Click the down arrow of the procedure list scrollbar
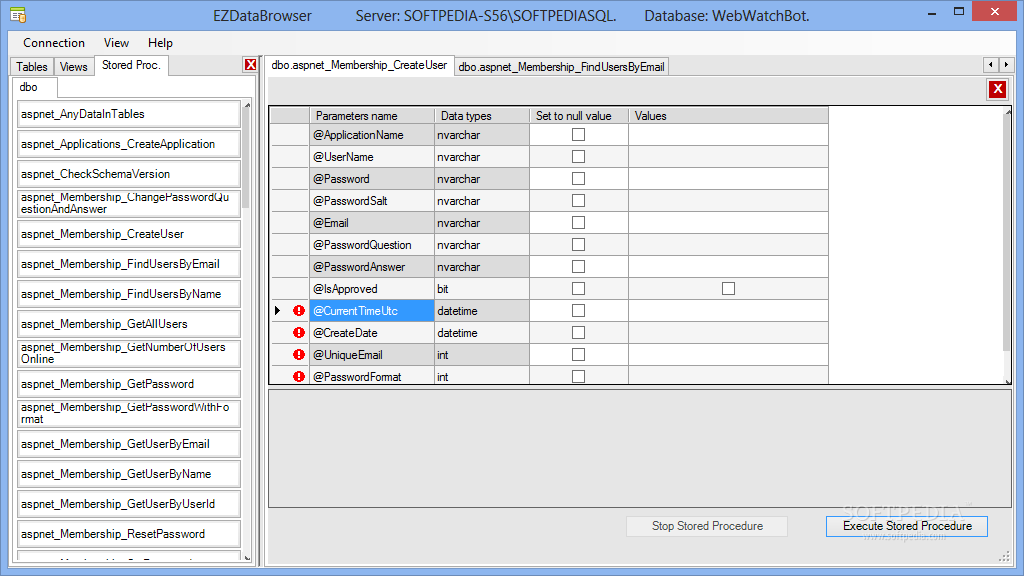The width and height of the screenshot is (1024, 576). 247,558
